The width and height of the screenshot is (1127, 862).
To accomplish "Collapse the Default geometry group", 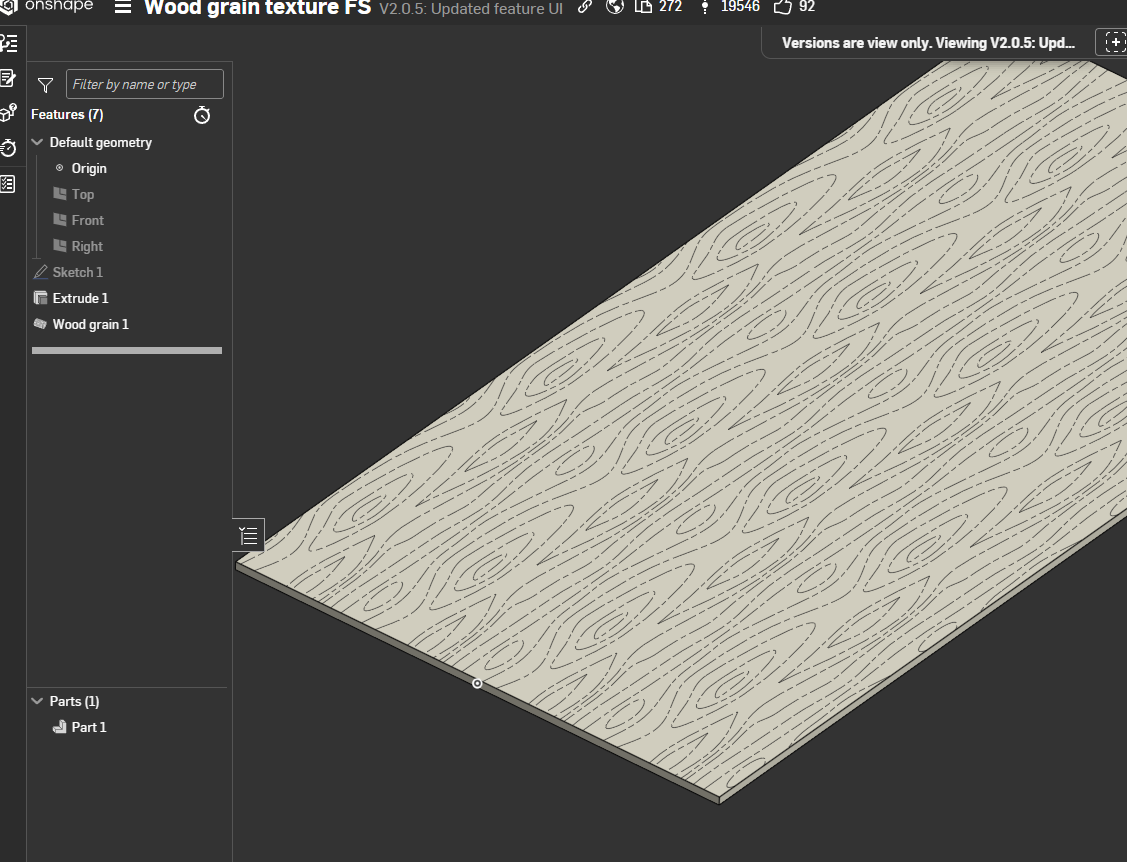I will (37, 142).
